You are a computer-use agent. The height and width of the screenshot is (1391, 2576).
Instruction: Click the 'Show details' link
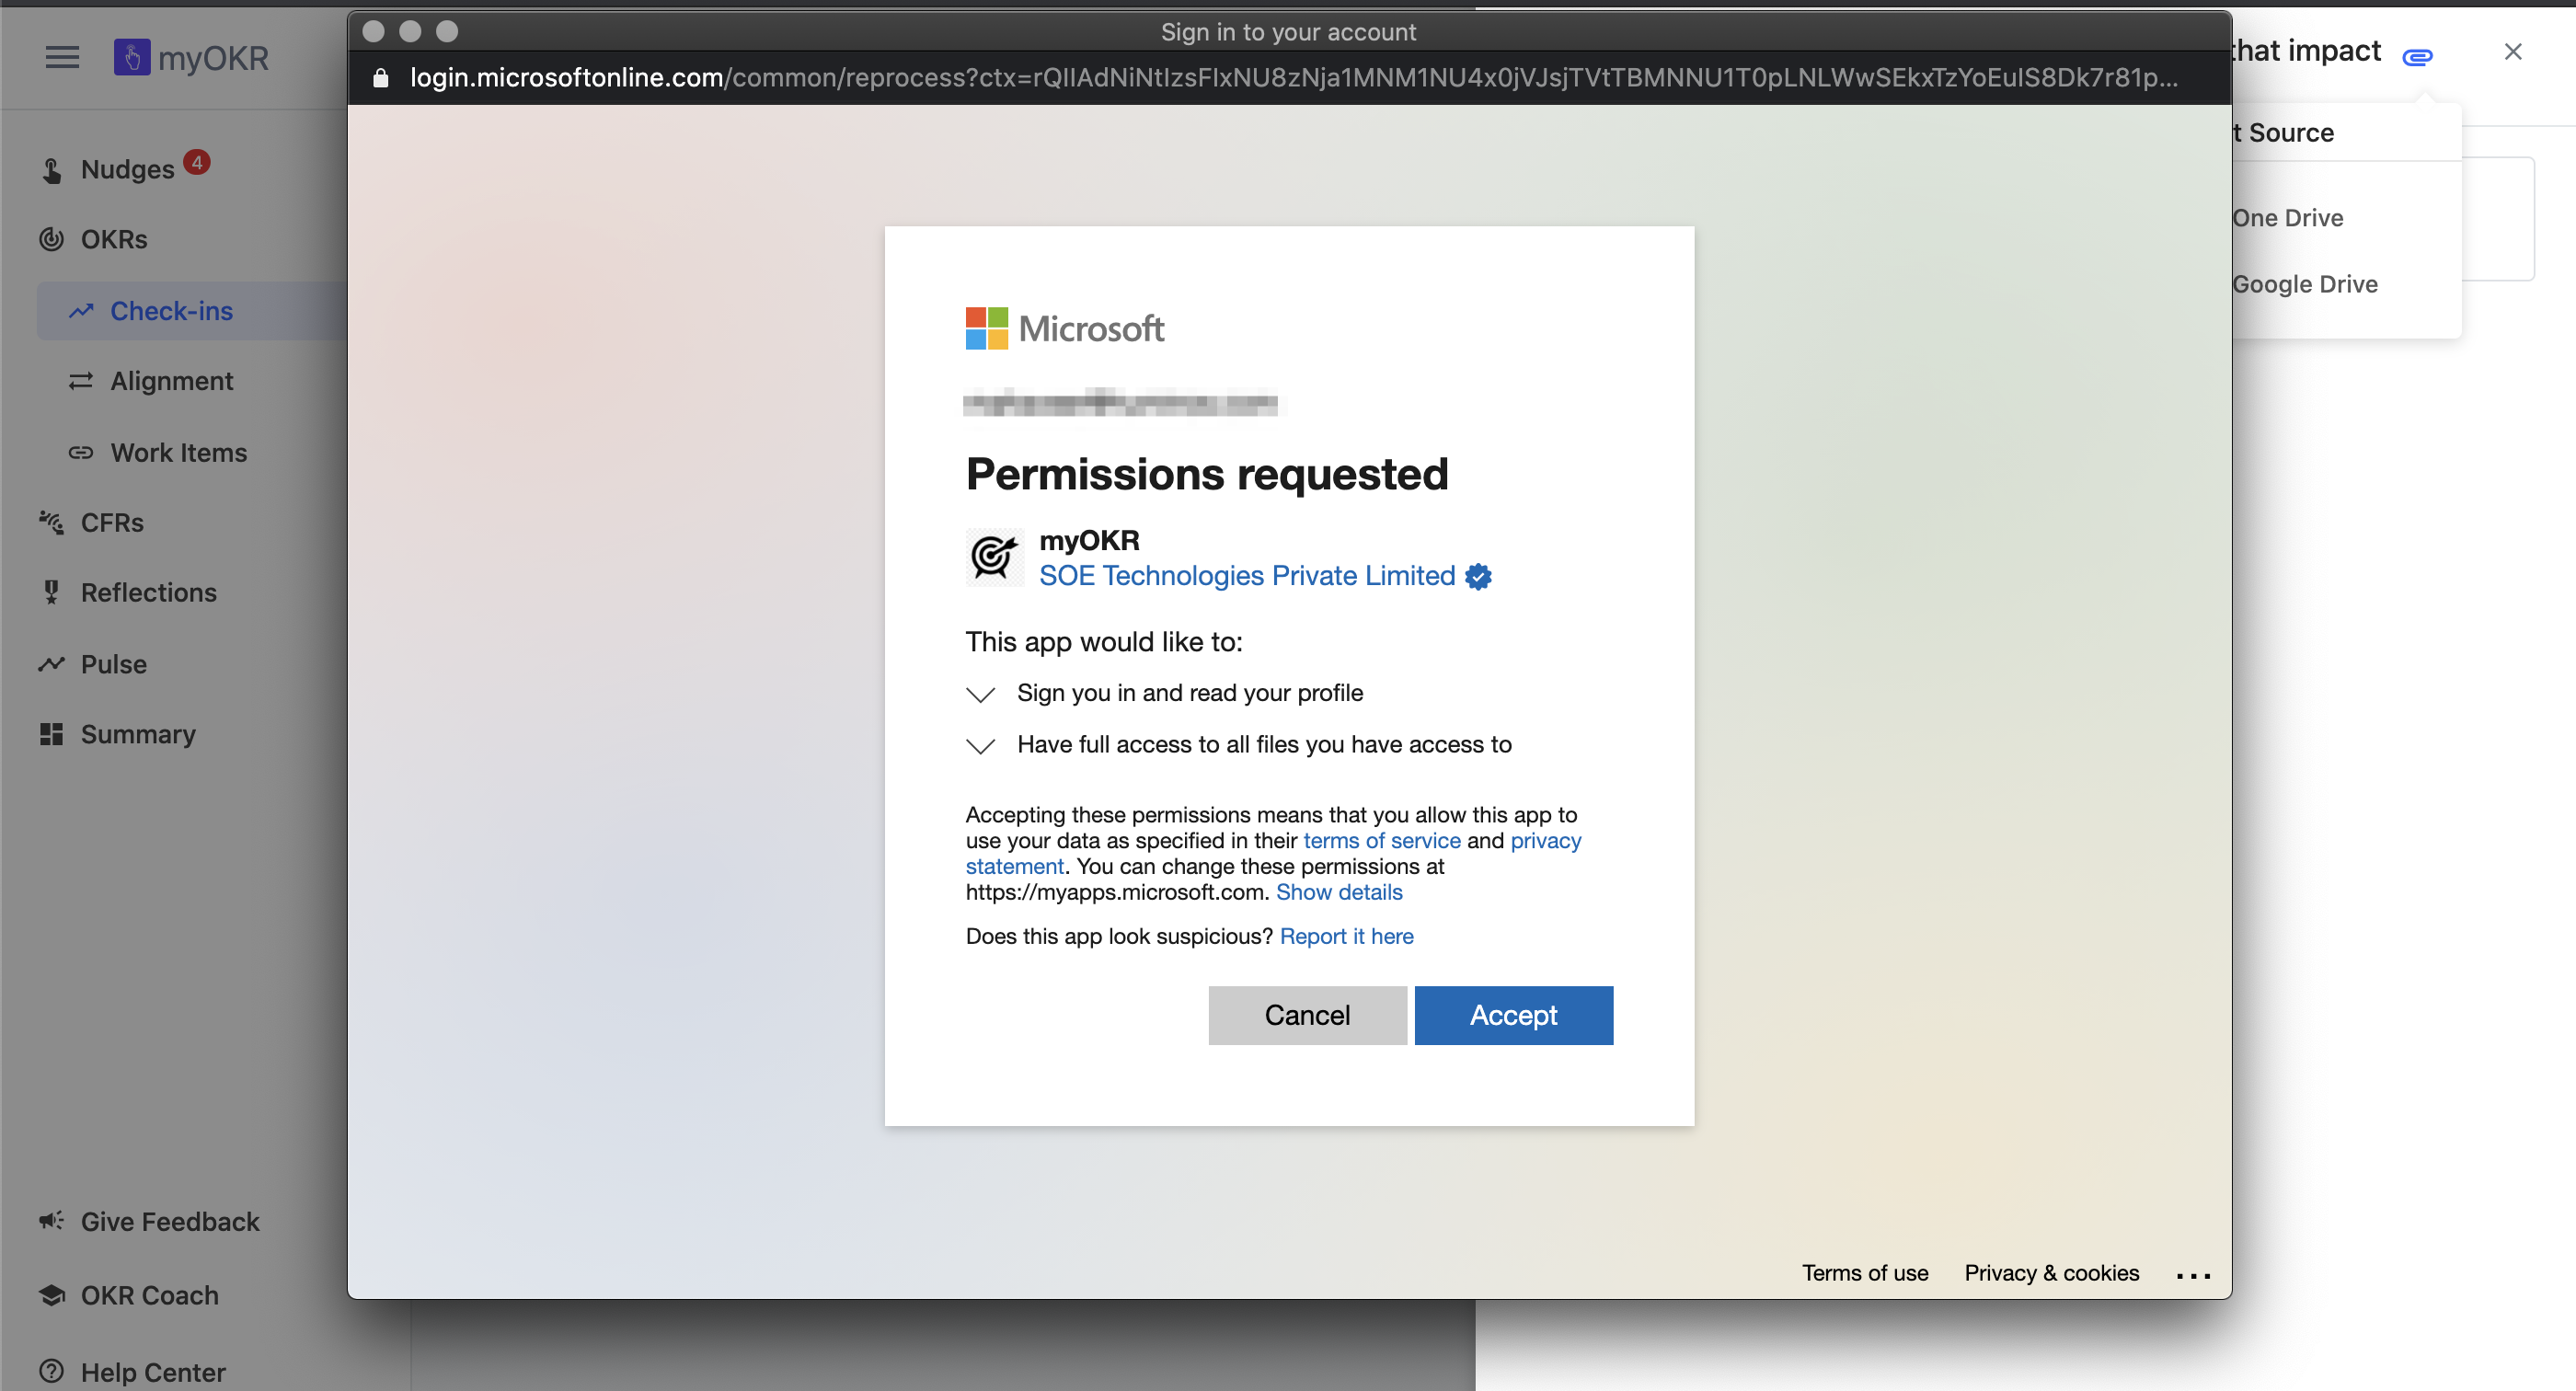click(x=1338, y=892)
